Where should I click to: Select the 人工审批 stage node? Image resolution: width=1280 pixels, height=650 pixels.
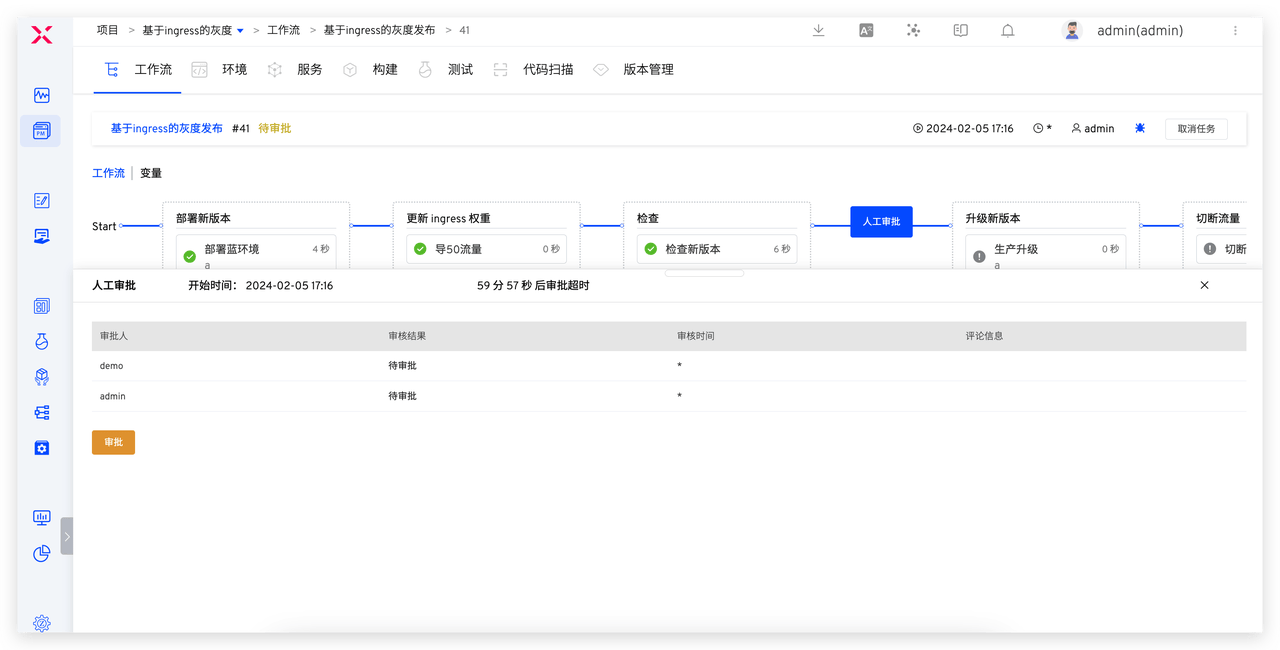(x=881, y=222)
